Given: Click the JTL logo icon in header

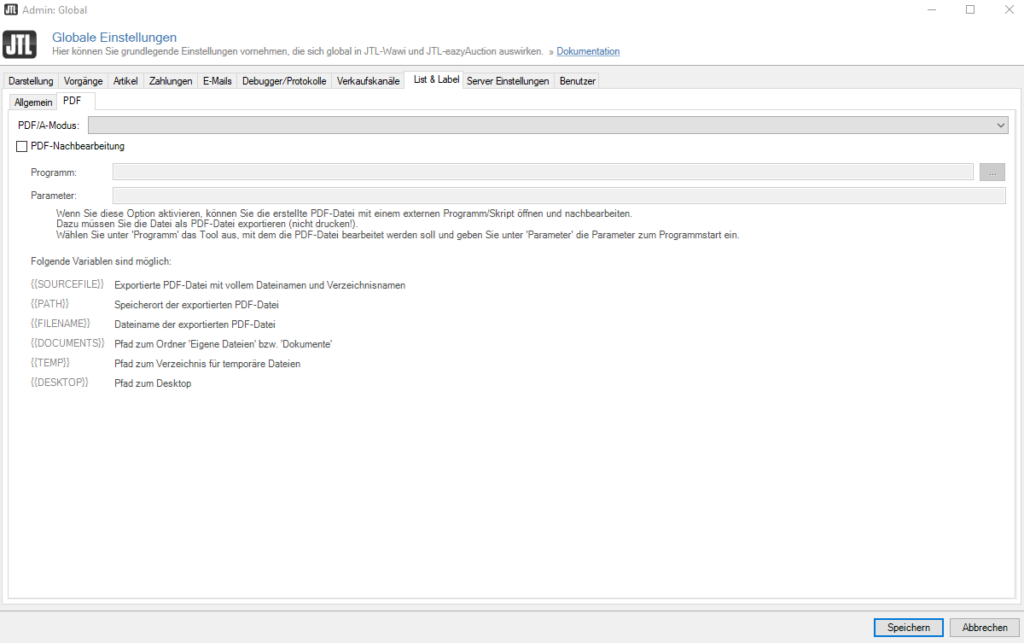Looking at the screenshot, I should [20, 44].
